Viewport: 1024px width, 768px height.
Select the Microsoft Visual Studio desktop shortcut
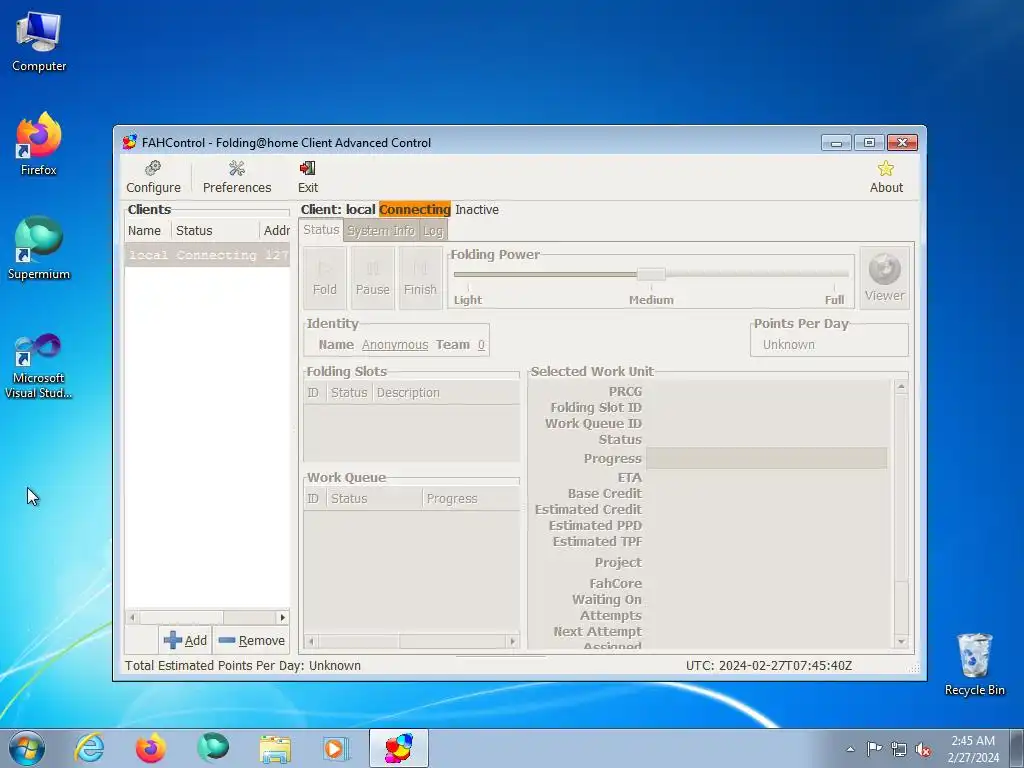(x=39, y=366)
